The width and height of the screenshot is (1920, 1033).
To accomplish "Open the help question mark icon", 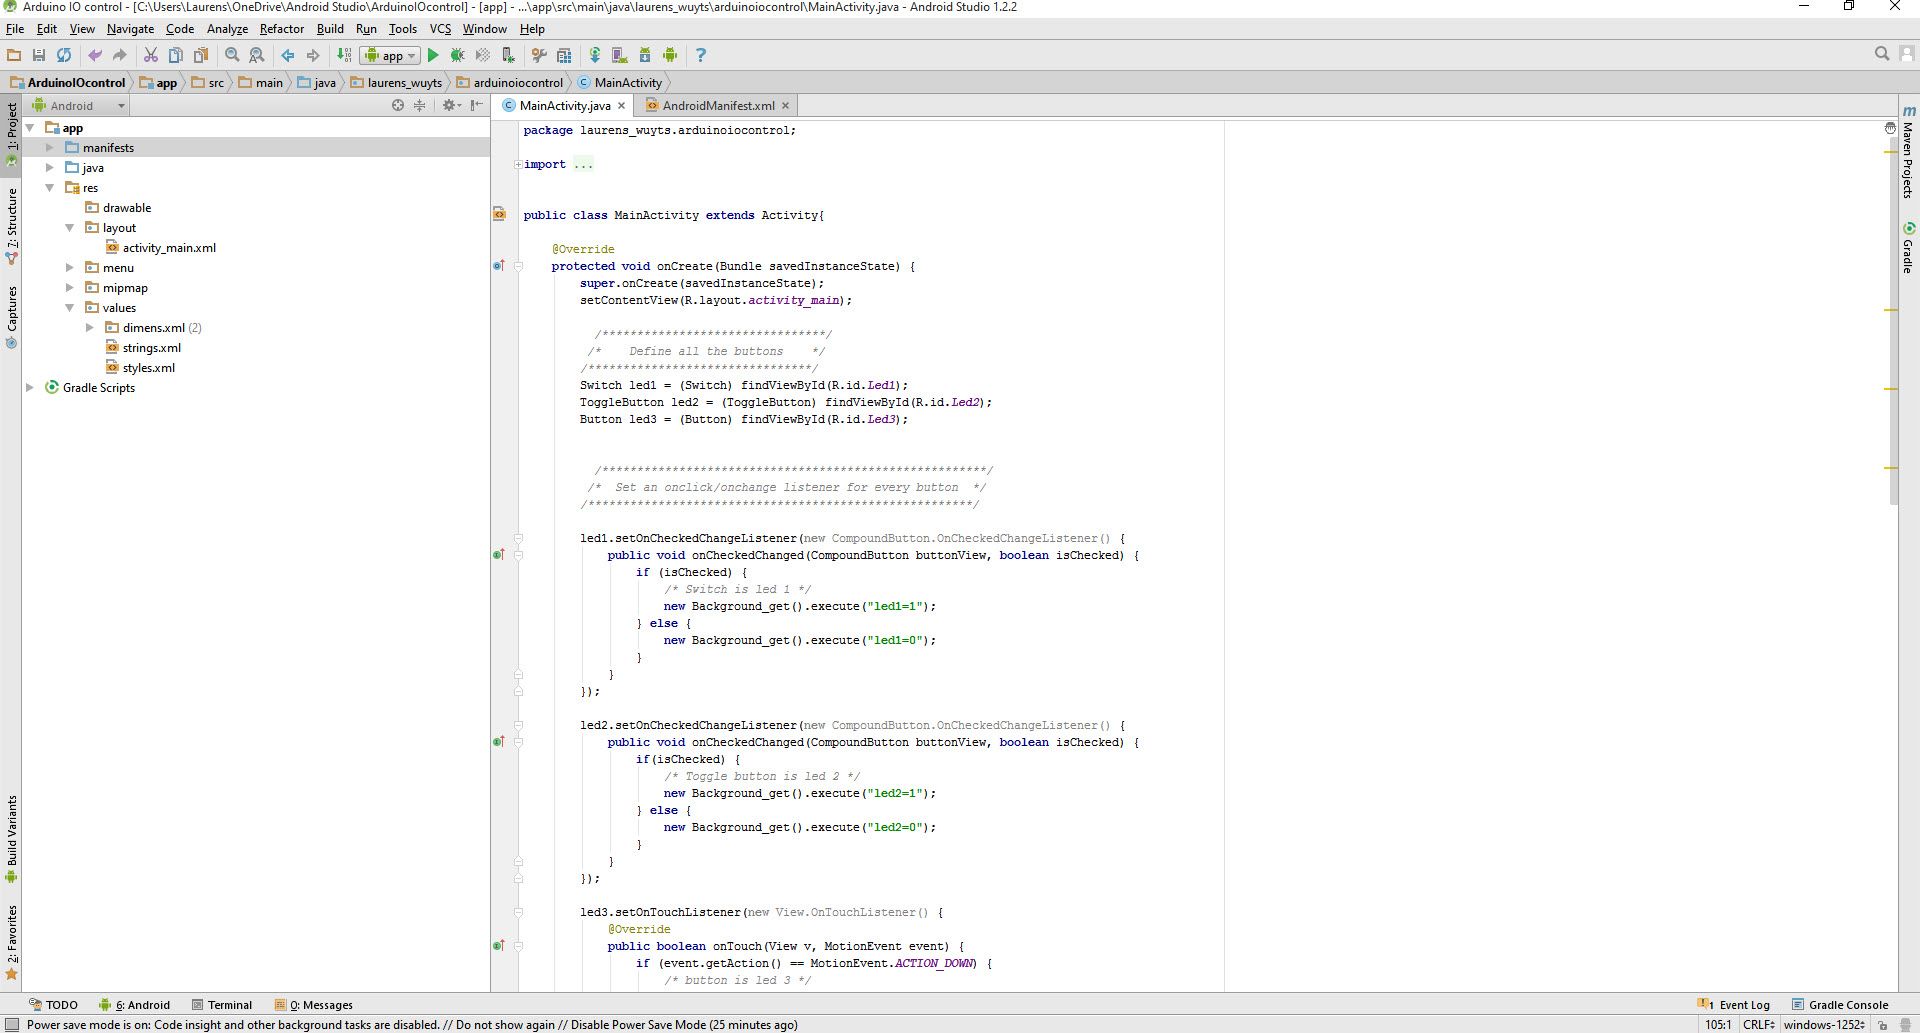I will 700,55.
